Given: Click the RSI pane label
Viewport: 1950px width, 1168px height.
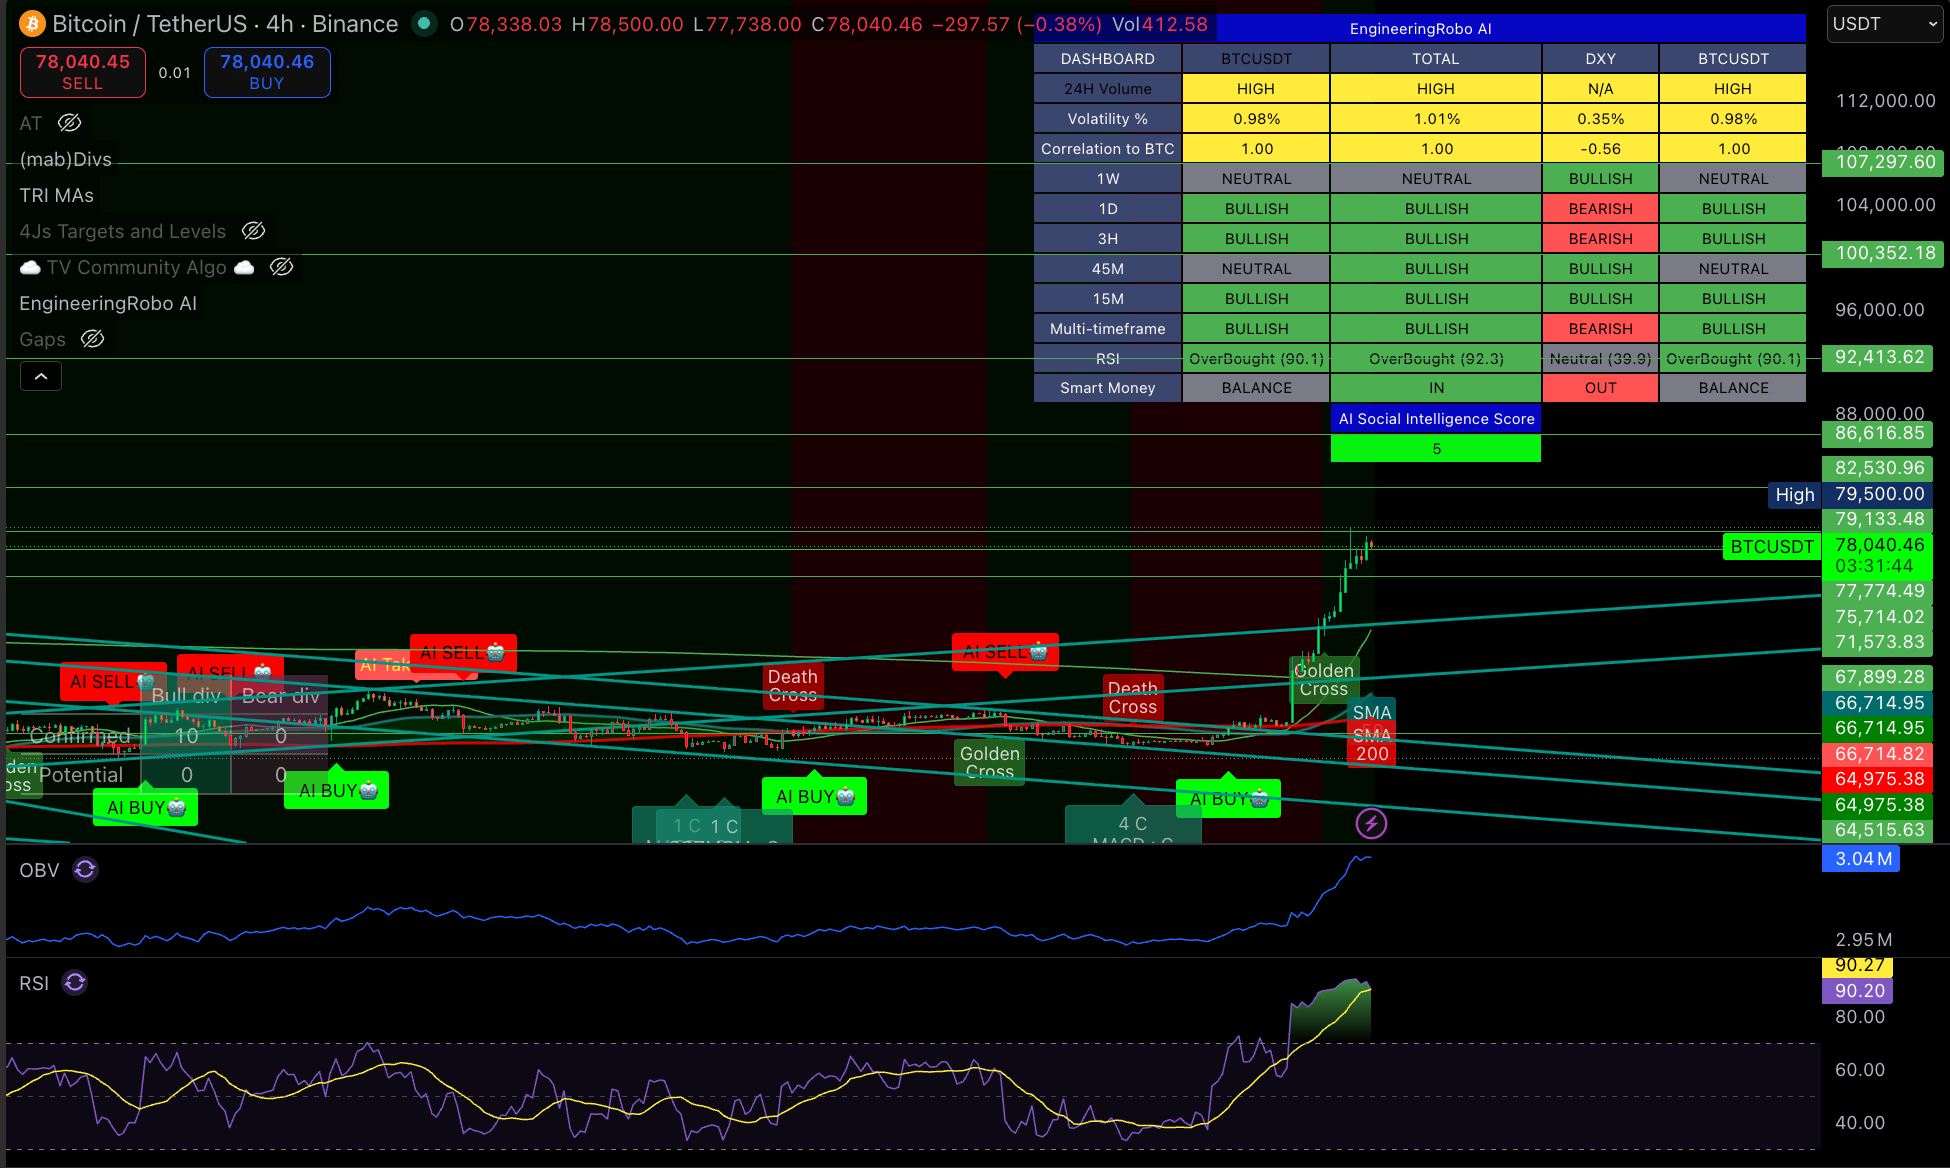Looking at the screenshot, I should click(34, 983).
